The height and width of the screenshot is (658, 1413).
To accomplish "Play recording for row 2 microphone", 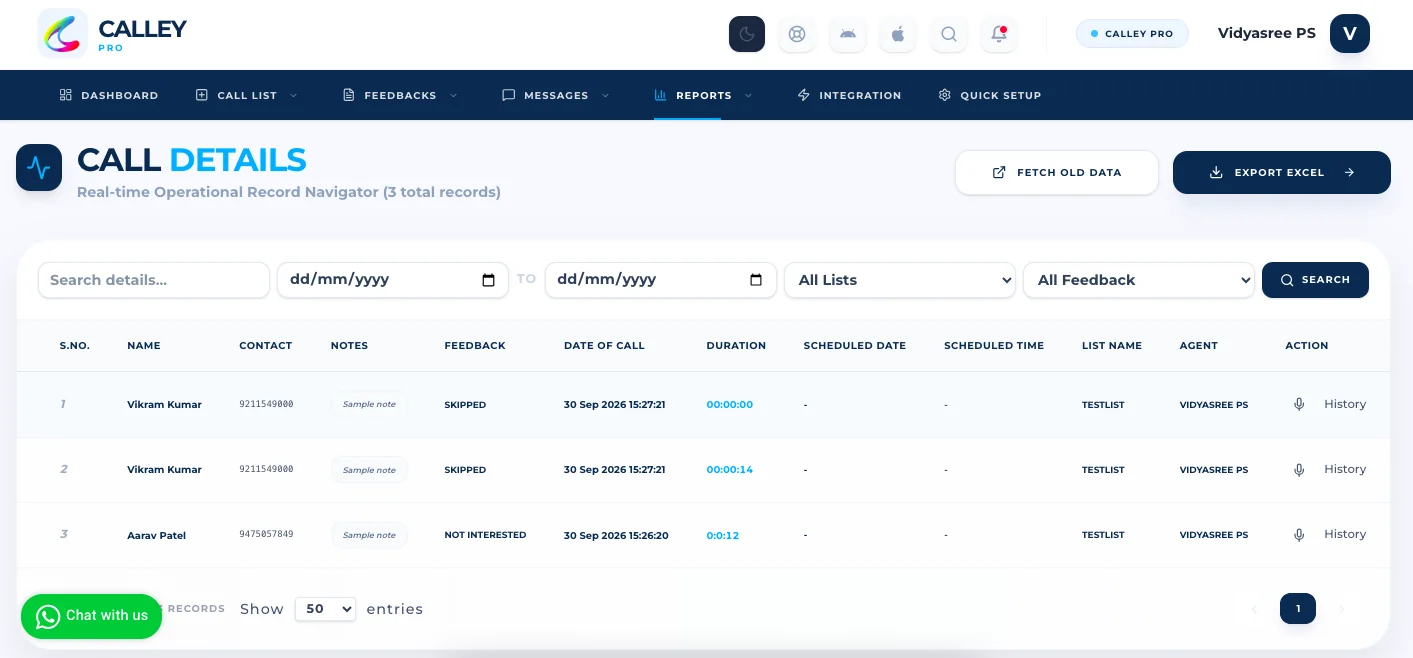I will 1299,469.
